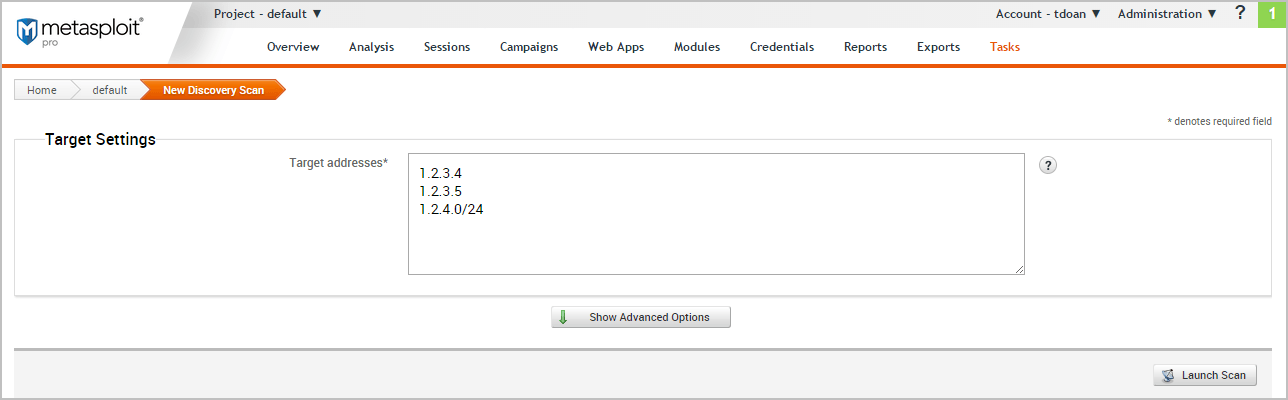This screenshot has height=400, width=1288.
Task: Open the Credentials tab
Action: (782, 47)
